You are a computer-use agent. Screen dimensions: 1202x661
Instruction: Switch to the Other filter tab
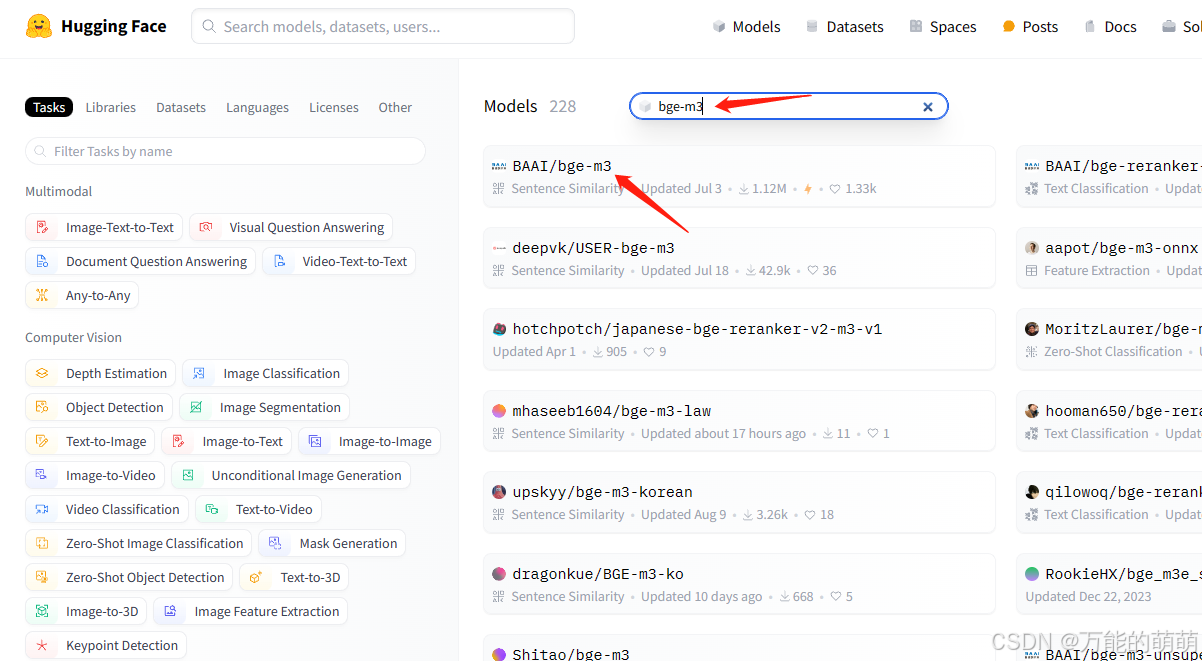pos(395,107)
